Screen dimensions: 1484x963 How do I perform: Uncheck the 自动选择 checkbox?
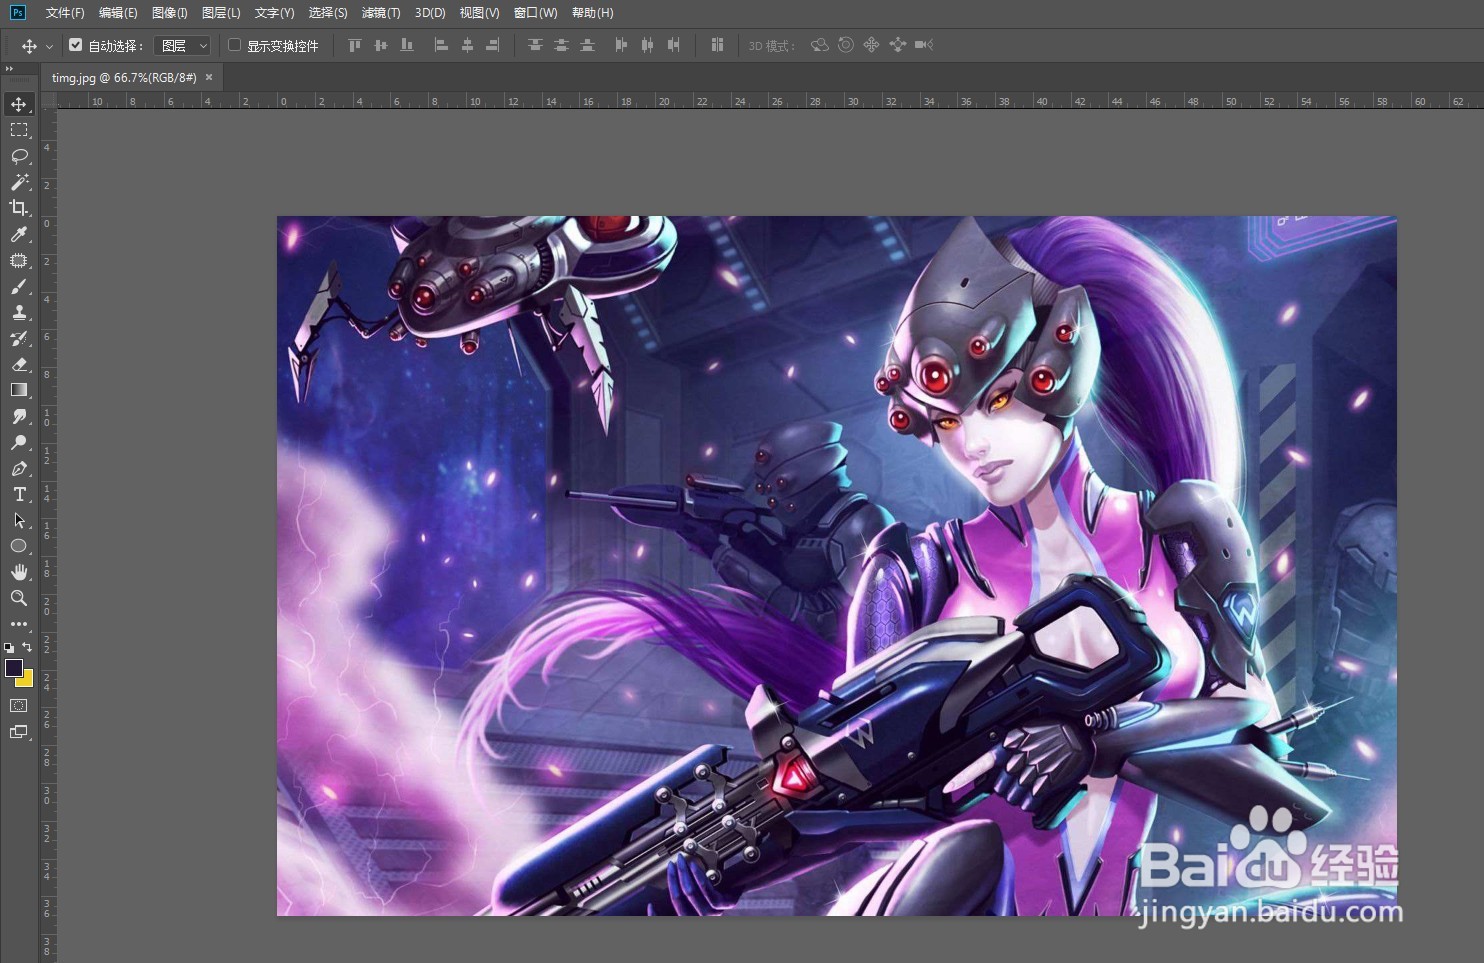point(75,45)
